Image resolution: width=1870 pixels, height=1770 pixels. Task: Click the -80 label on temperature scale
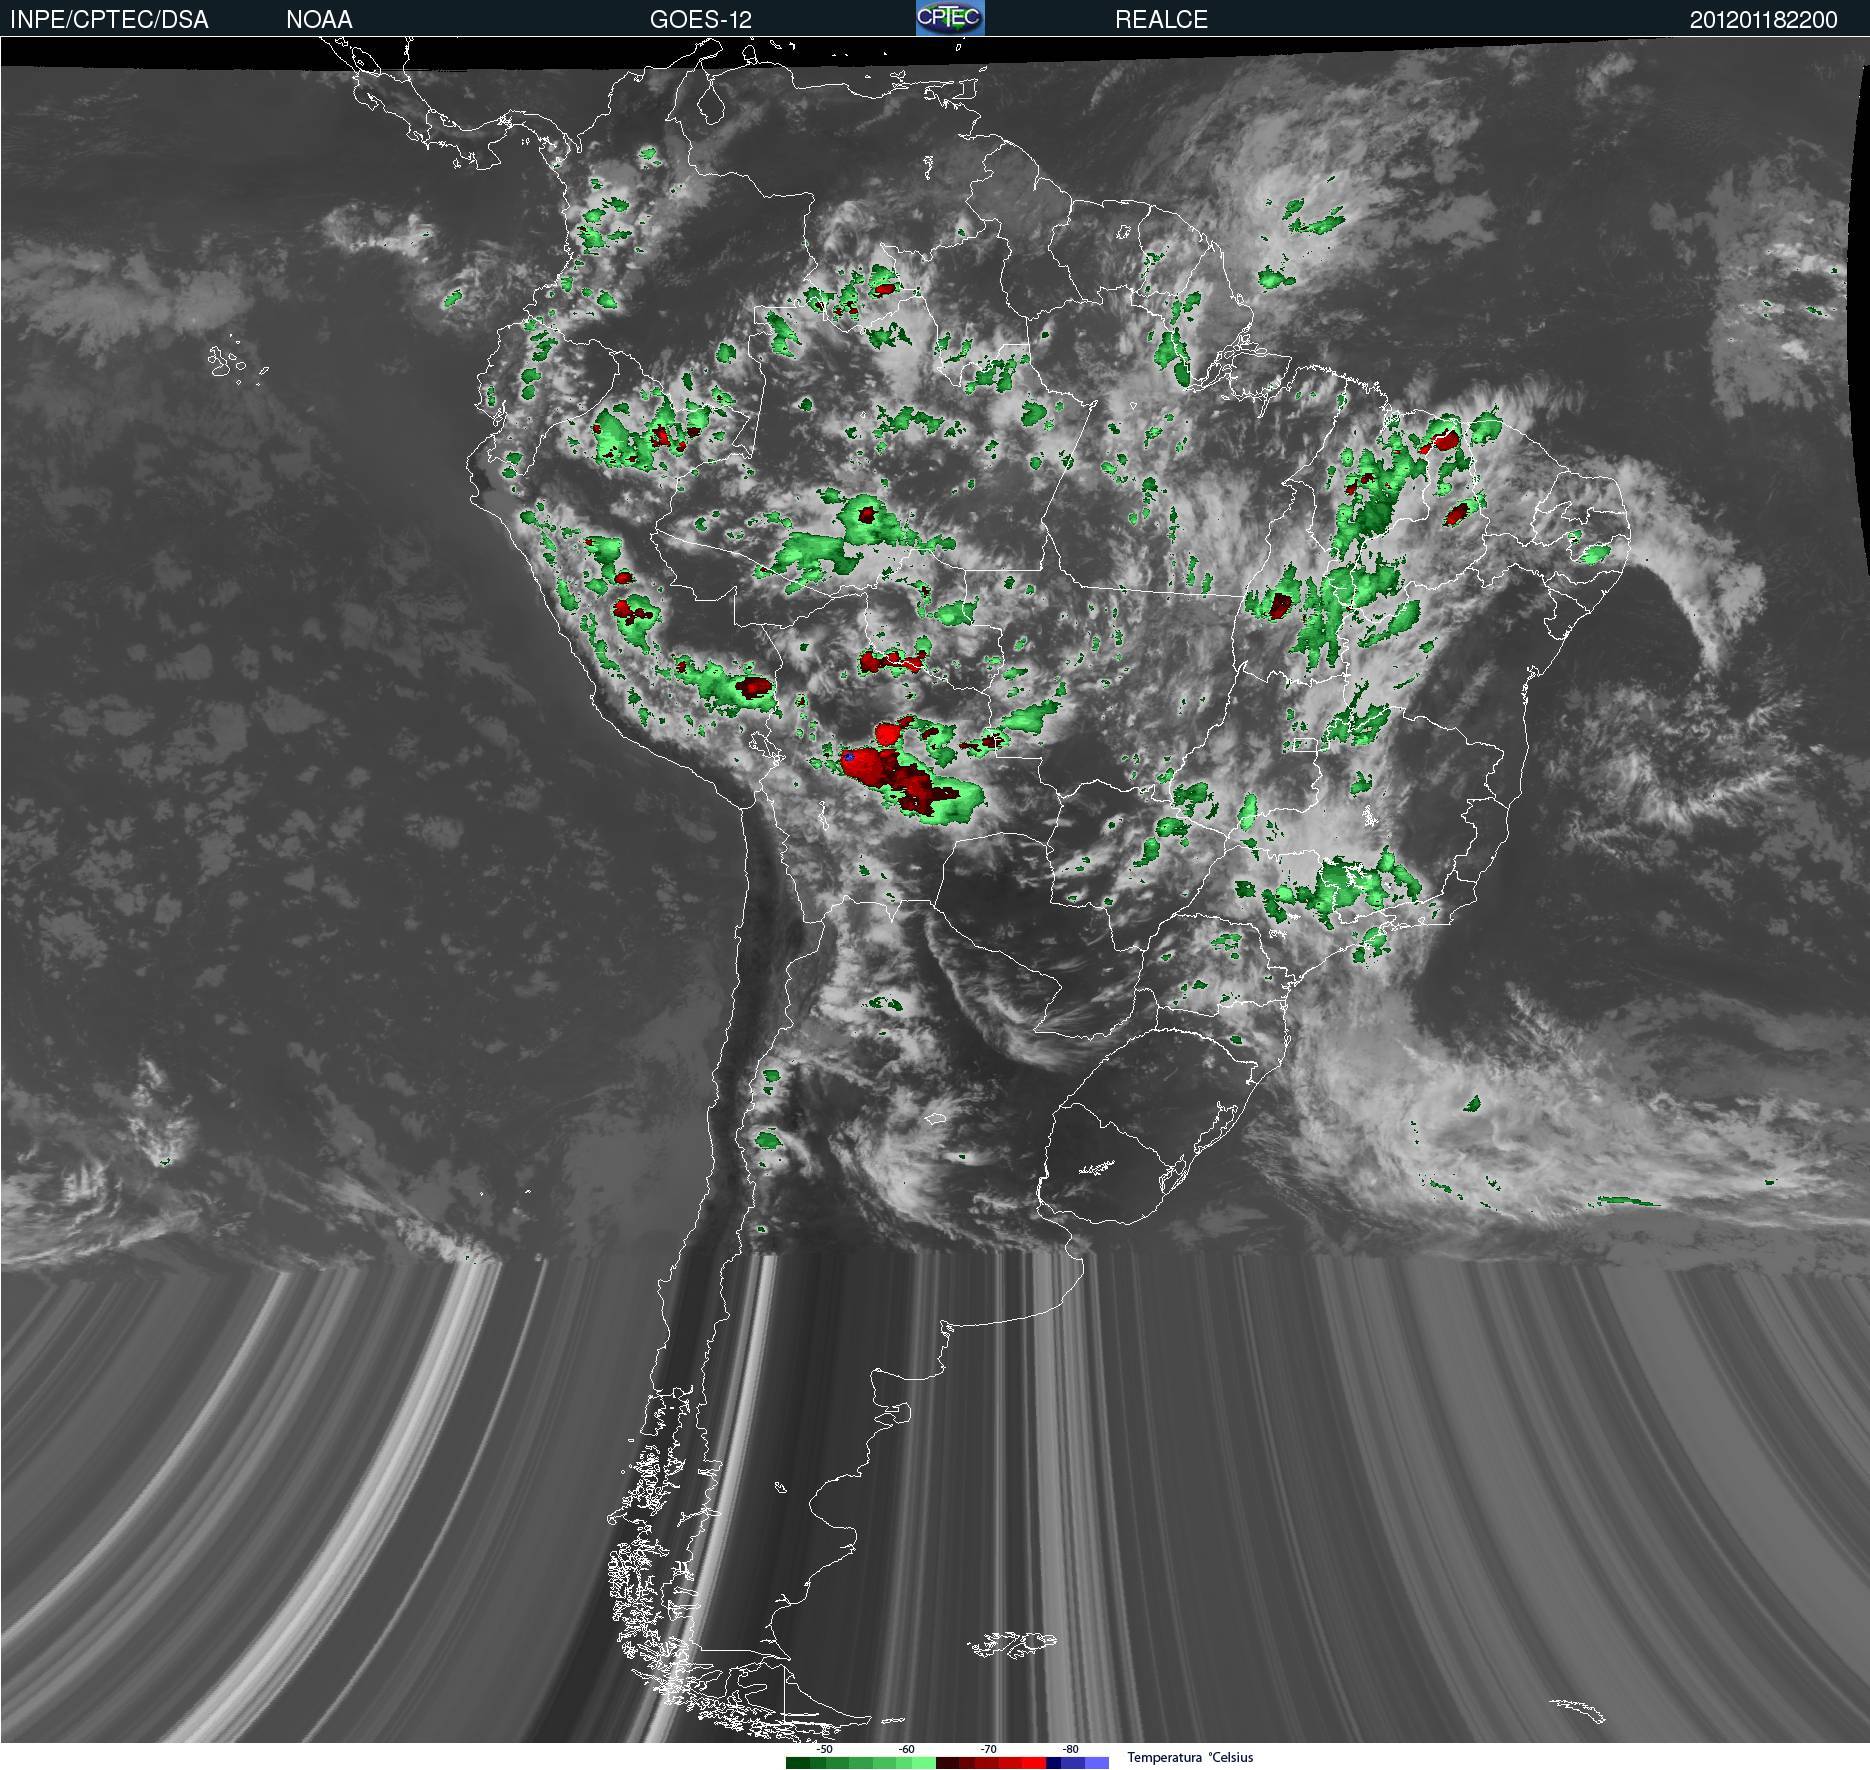point(1070,1749)
